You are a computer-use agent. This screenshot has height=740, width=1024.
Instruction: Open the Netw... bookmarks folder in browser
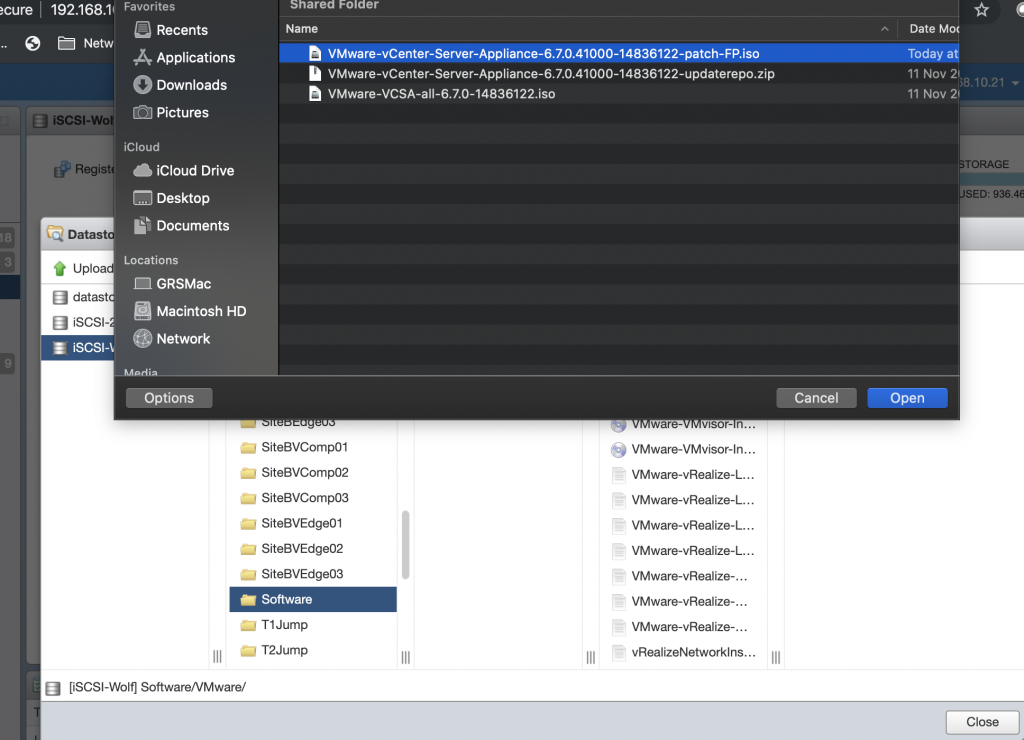click(x=86, y=43)
